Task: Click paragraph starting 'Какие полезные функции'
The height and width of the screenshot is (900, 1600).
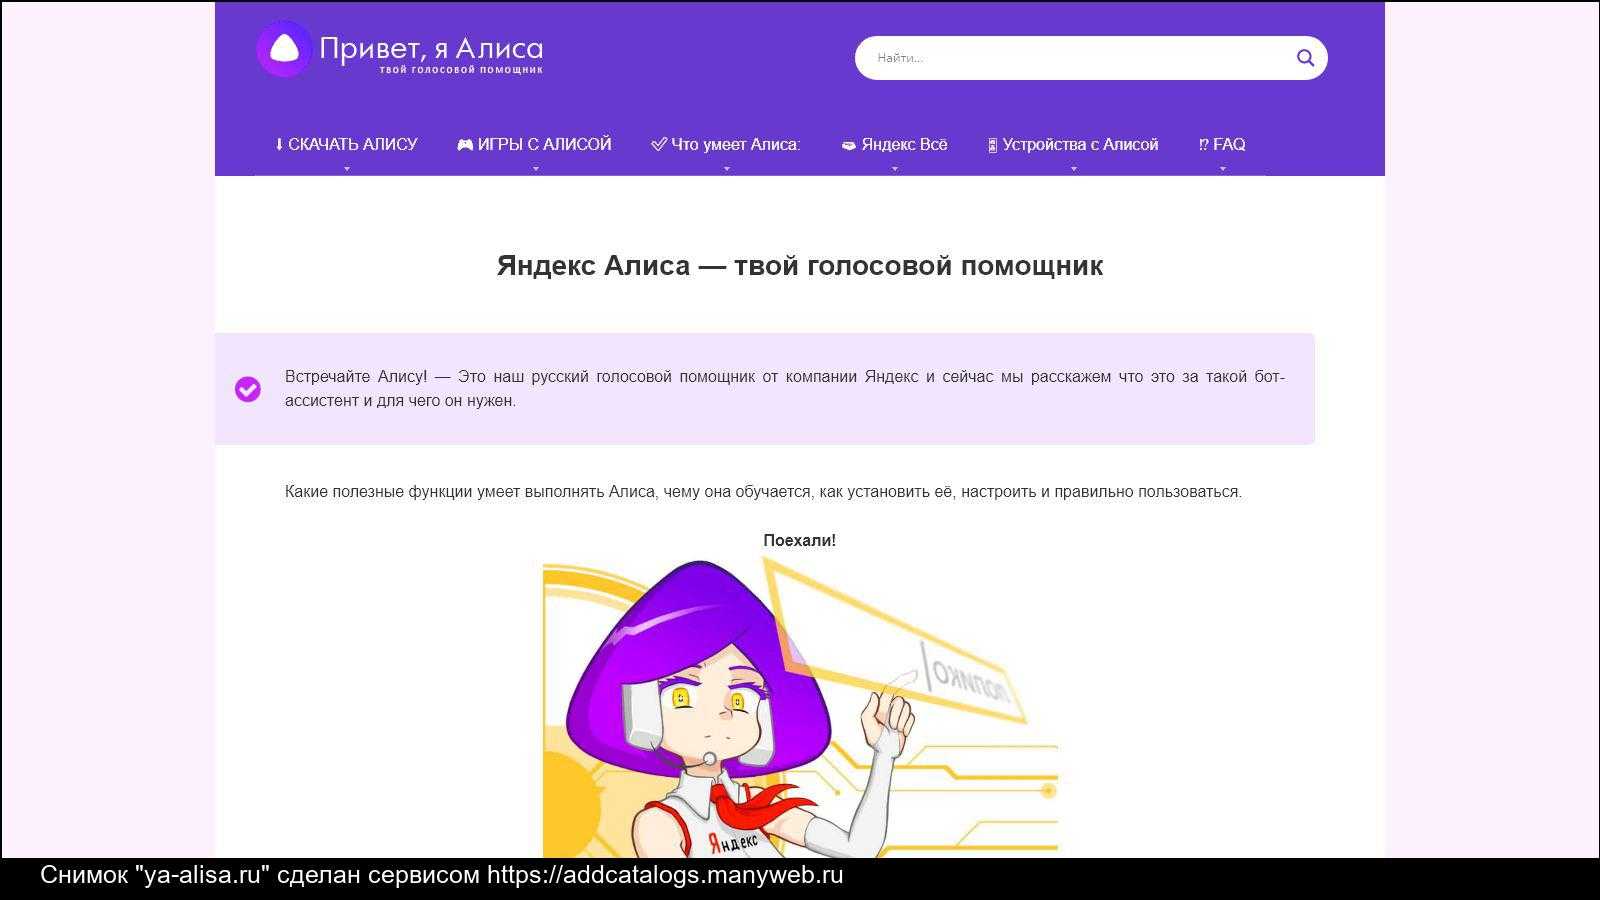Action: coord(763,492)
